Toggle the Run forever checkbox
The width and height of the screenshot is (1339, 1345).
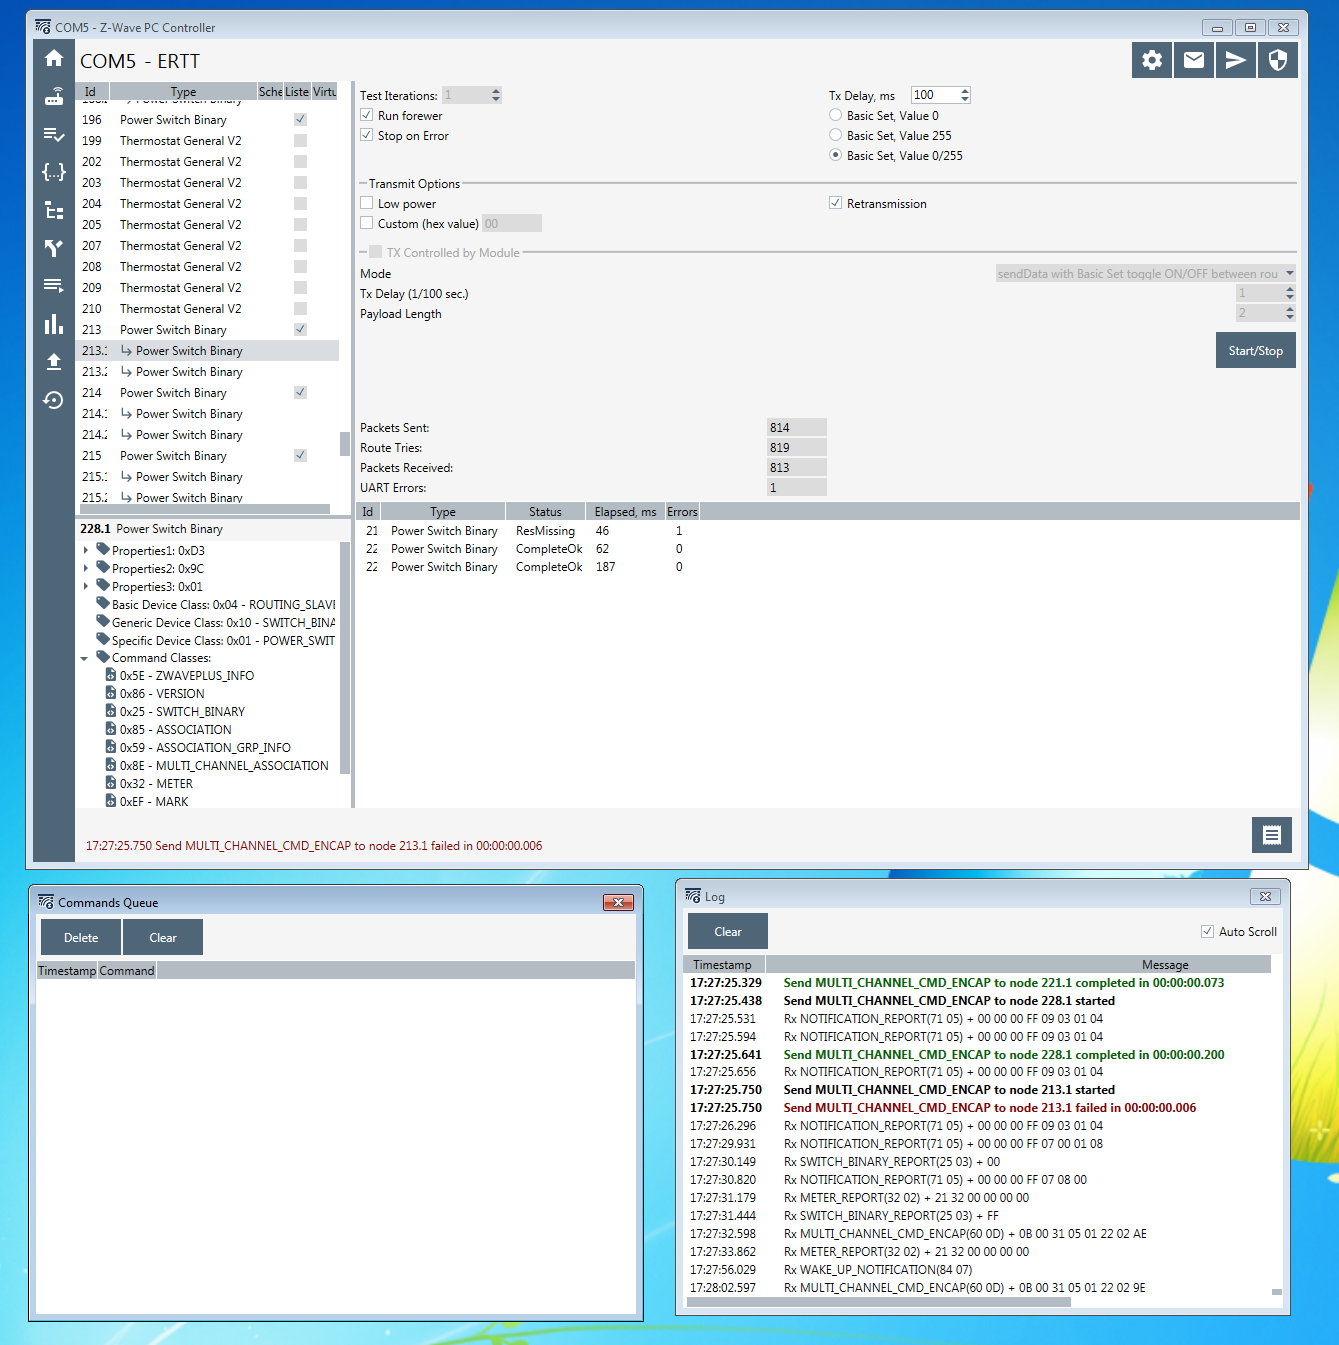point(367,115)
